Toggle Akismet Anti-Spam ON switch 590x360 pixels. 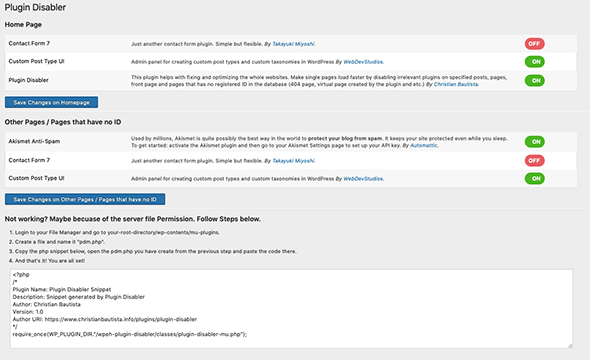(534, 142)
